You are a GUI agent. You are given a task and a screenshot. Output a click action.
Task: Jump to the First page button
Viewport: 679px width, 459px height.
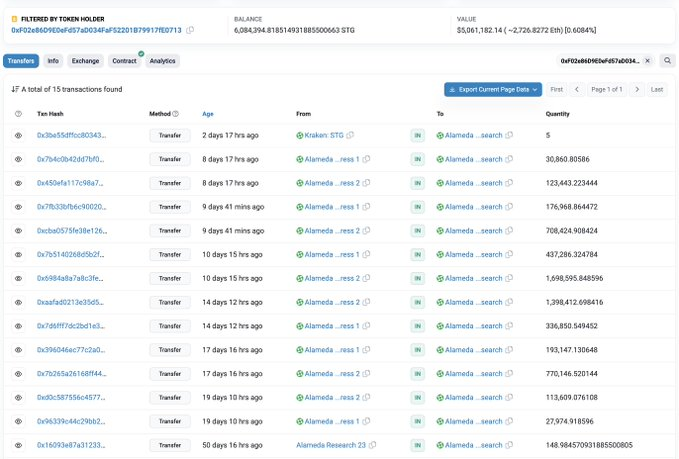tap(556, 89)
